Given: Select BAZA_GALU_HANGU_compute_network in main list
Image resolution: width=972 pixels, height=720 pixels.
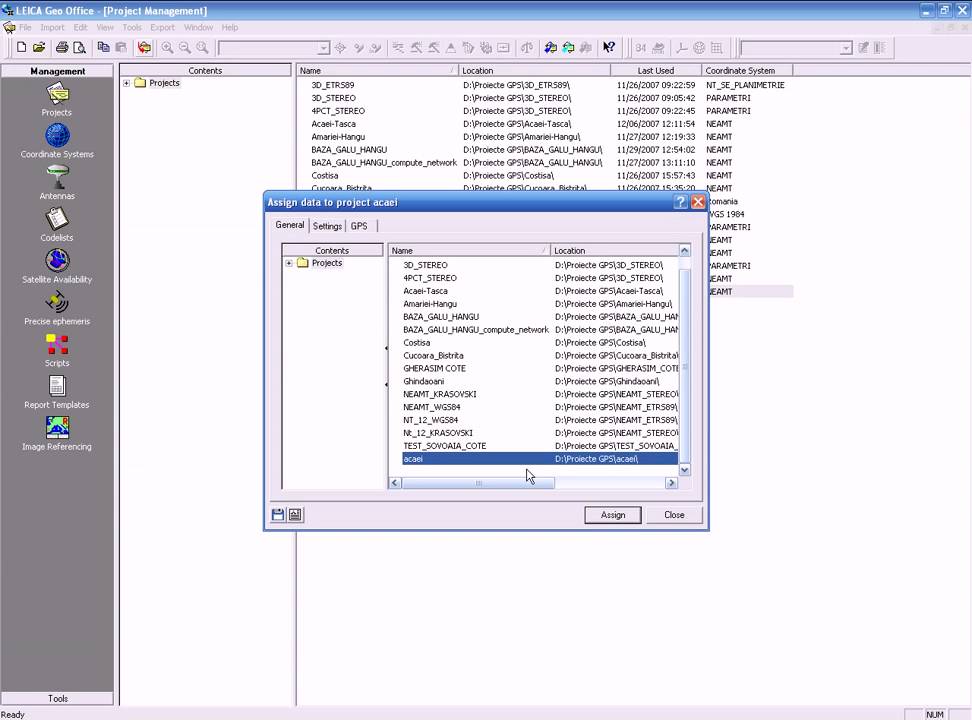Looking at the screenshot, I should [x=384, y=162].
